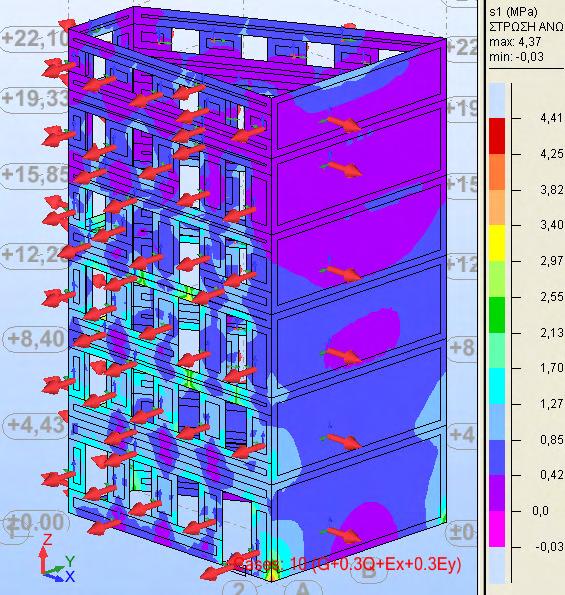Viewport: 565px width, 595px height.
Task: Select the yellow 3,40 legend color band
Action: 497,243
